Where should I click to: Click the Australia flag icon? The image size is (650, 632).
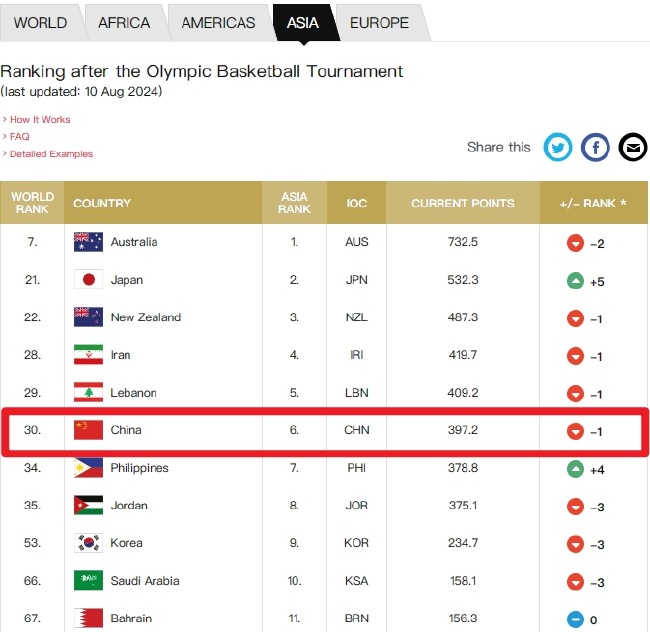click(88, 242)
